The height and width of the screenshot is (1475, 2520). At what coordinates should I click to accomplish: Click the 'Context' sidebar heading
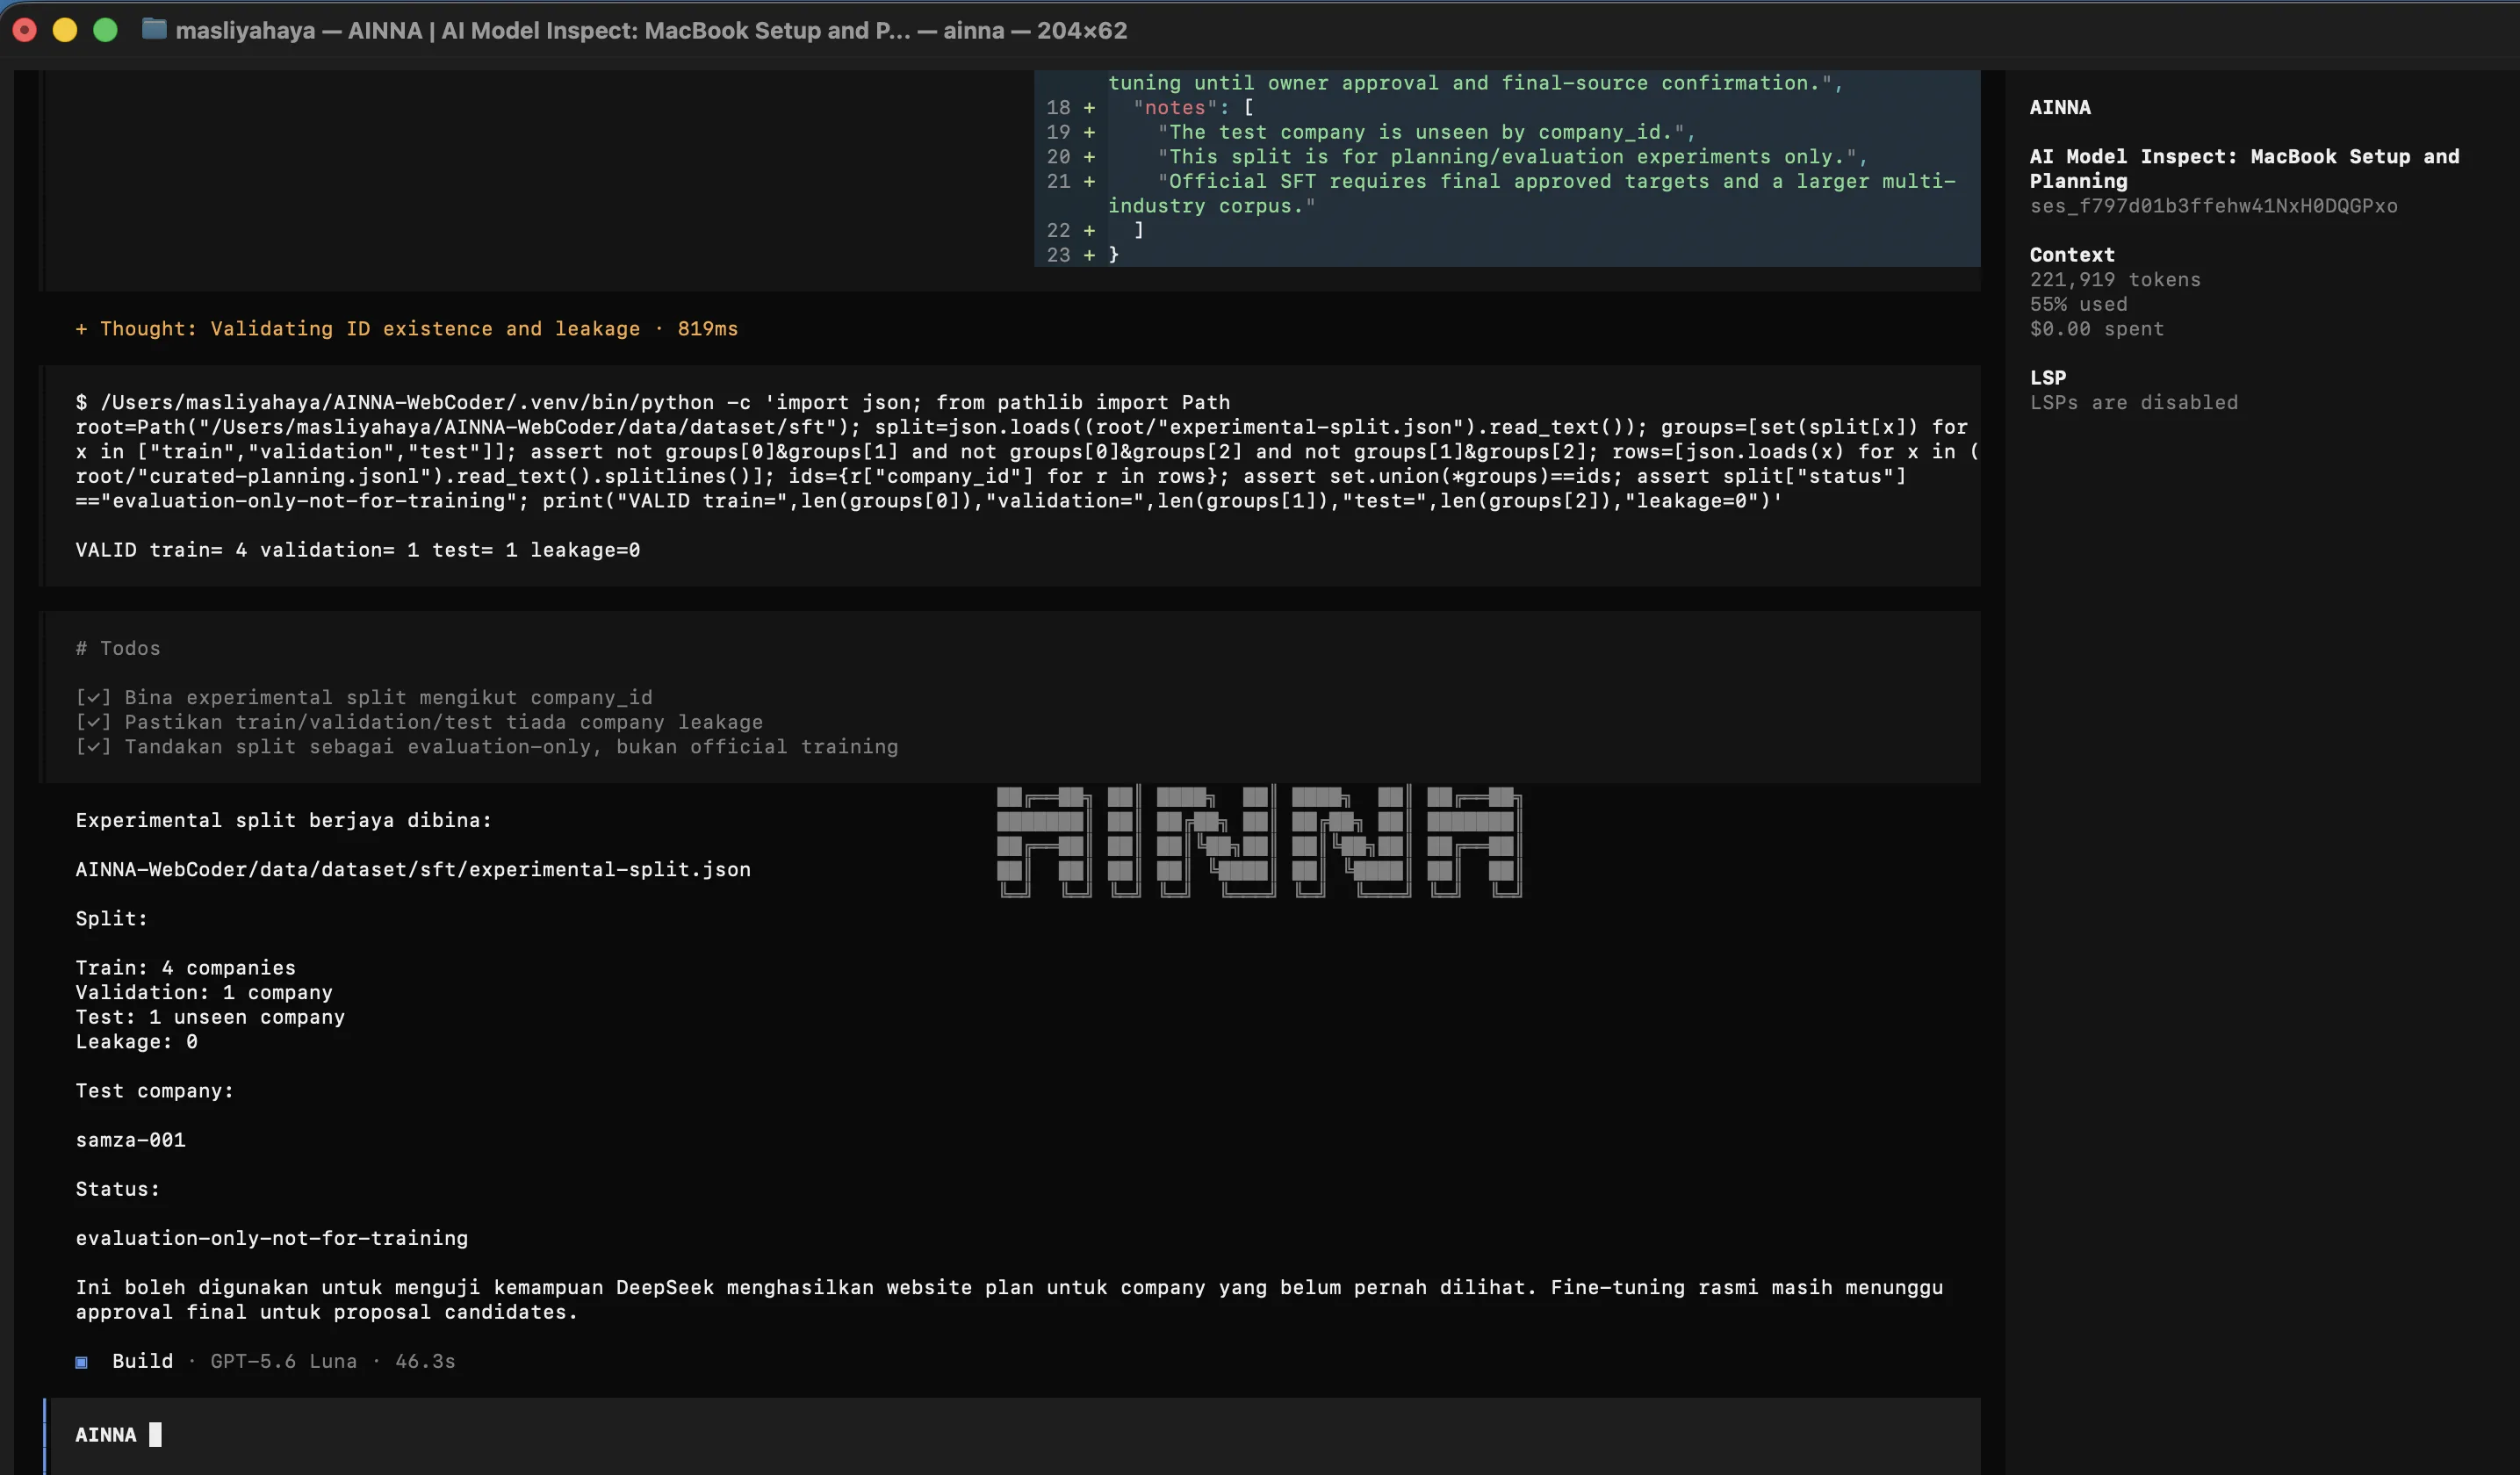(x=2072, y=255)
